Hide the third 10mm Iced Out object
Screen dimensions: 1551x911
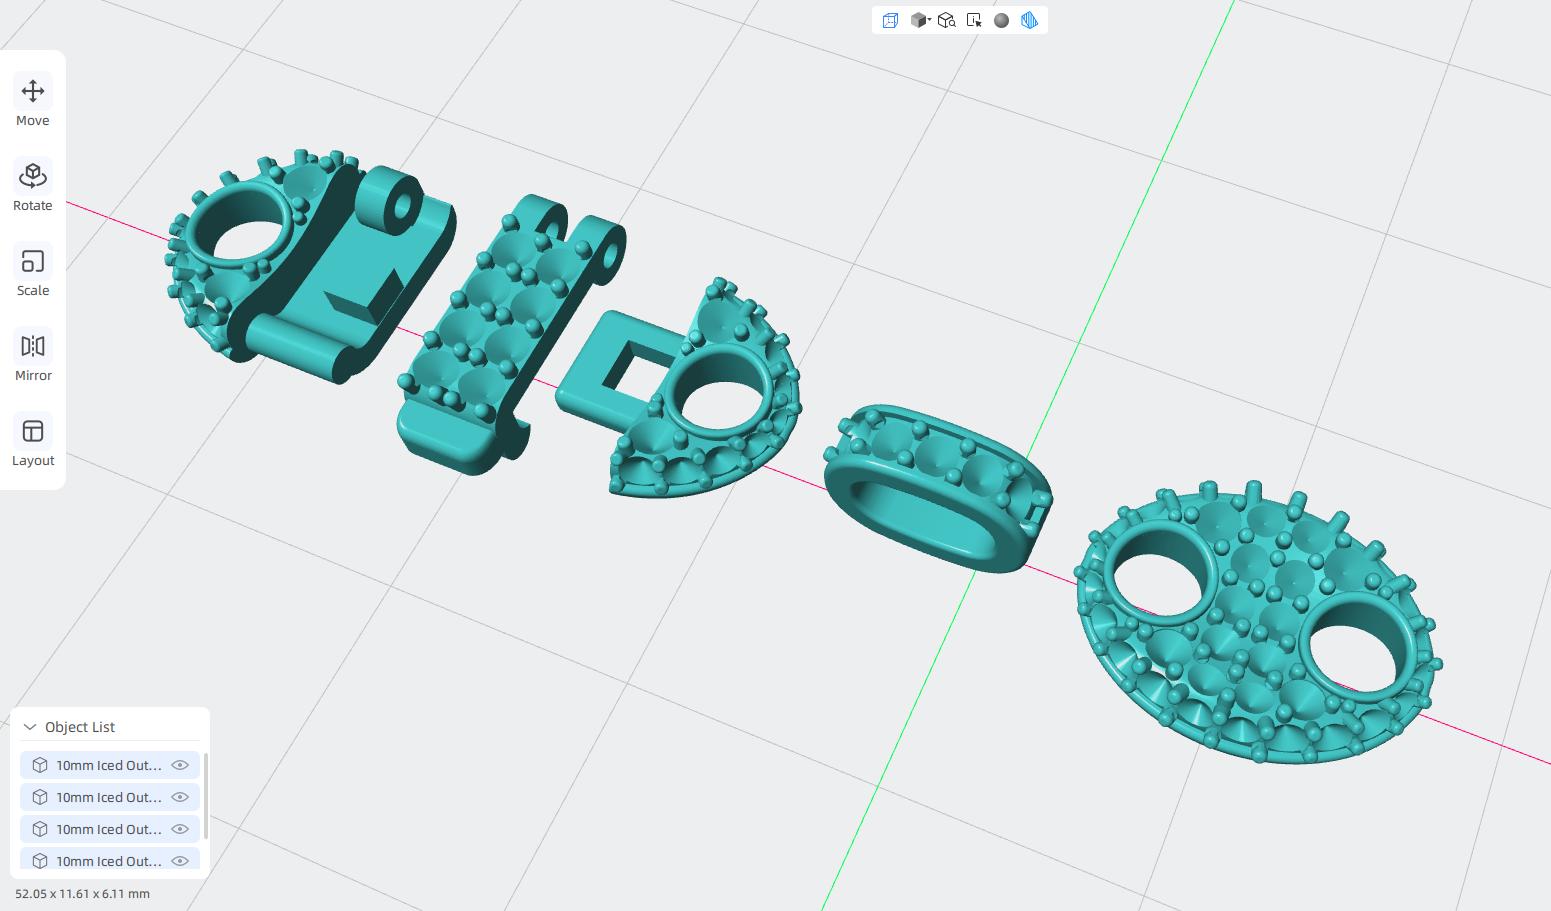[180, 829]
